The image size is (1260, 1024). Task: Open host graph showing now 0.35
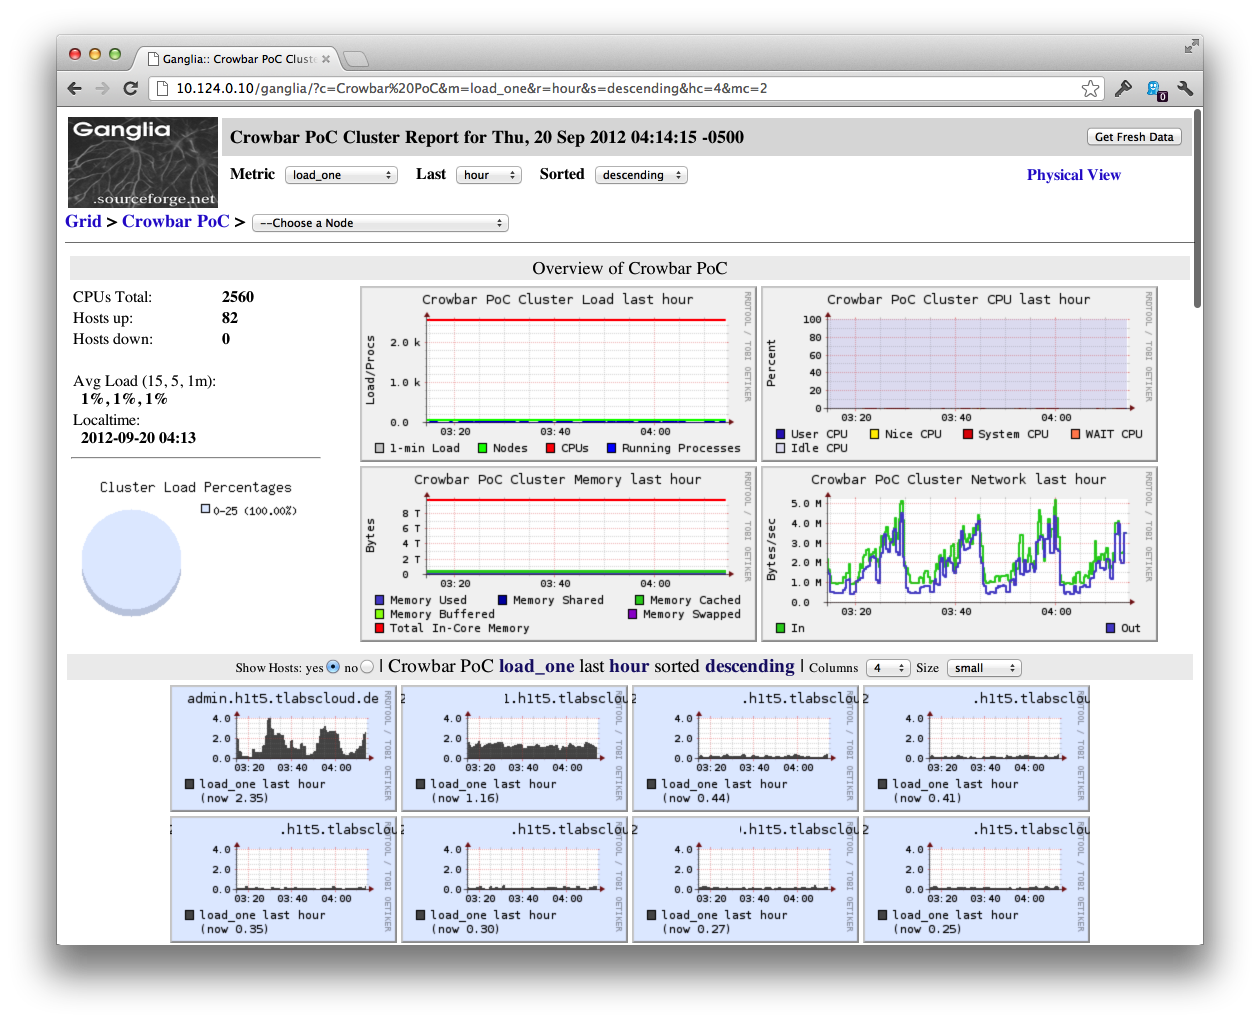pos(284,879)
